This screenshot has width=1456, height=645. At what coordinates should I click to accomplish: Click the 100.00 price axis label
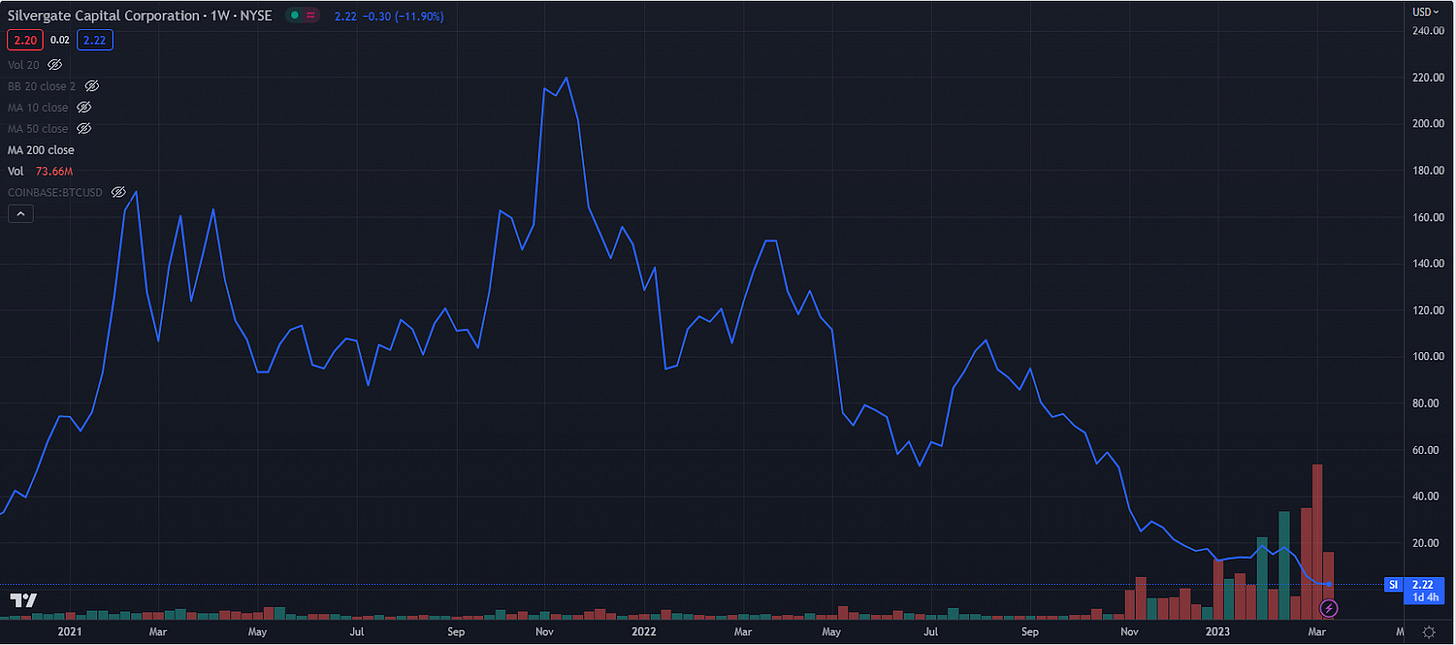[1427, 356]
